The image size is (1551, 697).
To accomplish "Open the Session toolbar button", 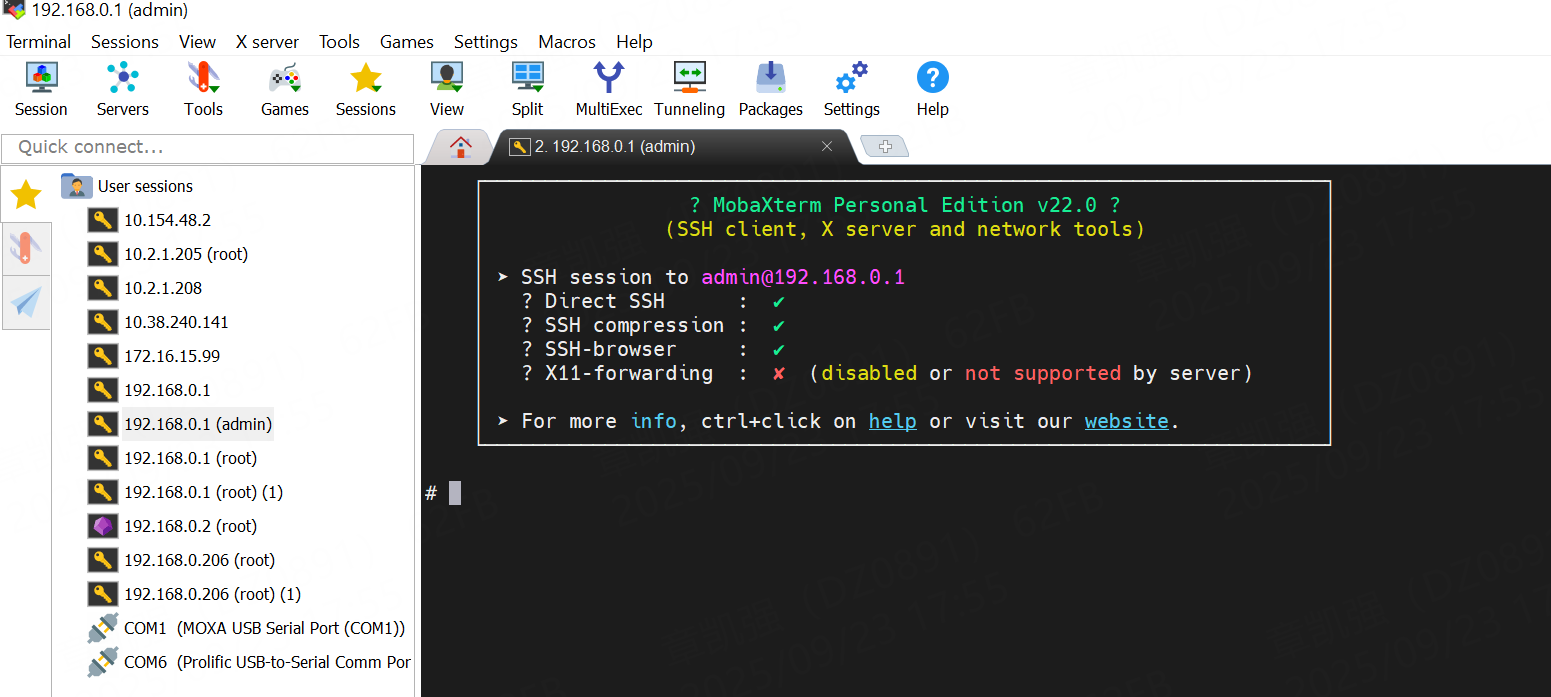I will [41, 89].
